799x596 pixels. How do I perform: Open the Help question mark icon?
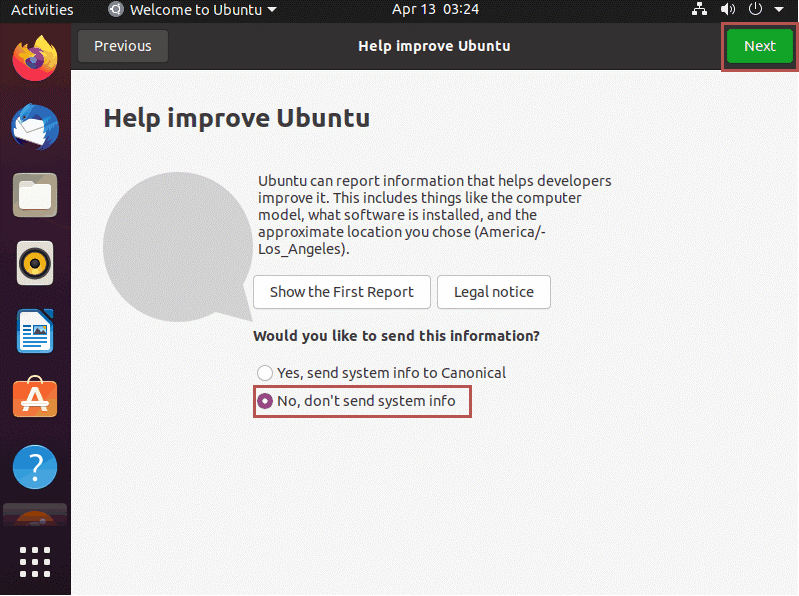click(x=35, y=467)
